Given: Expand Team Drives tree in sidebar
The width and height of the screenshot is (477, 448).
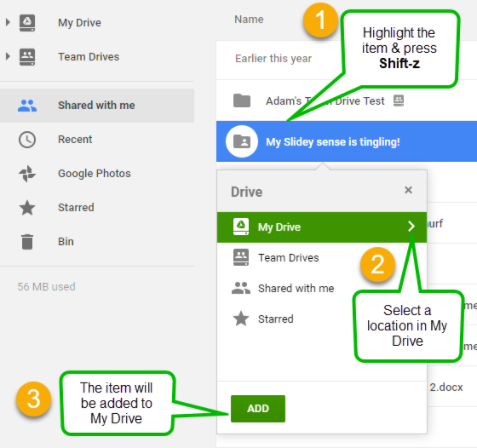Looking at the screenshot, I should (x=8, y=56).
